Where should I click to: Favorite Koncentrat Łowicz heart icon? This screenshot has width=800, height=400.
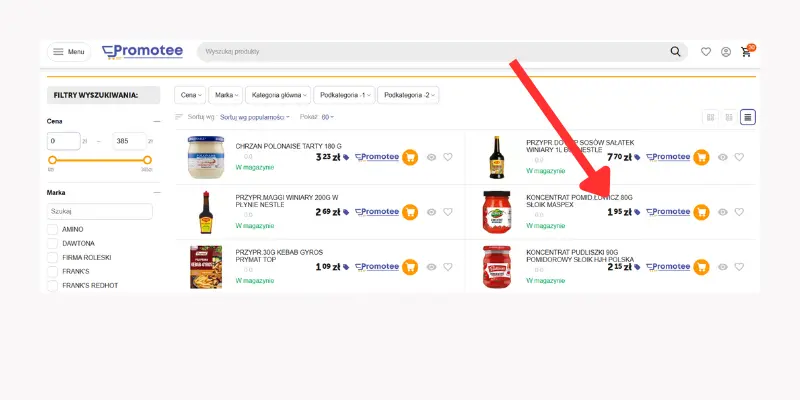[x=739, y=212]
